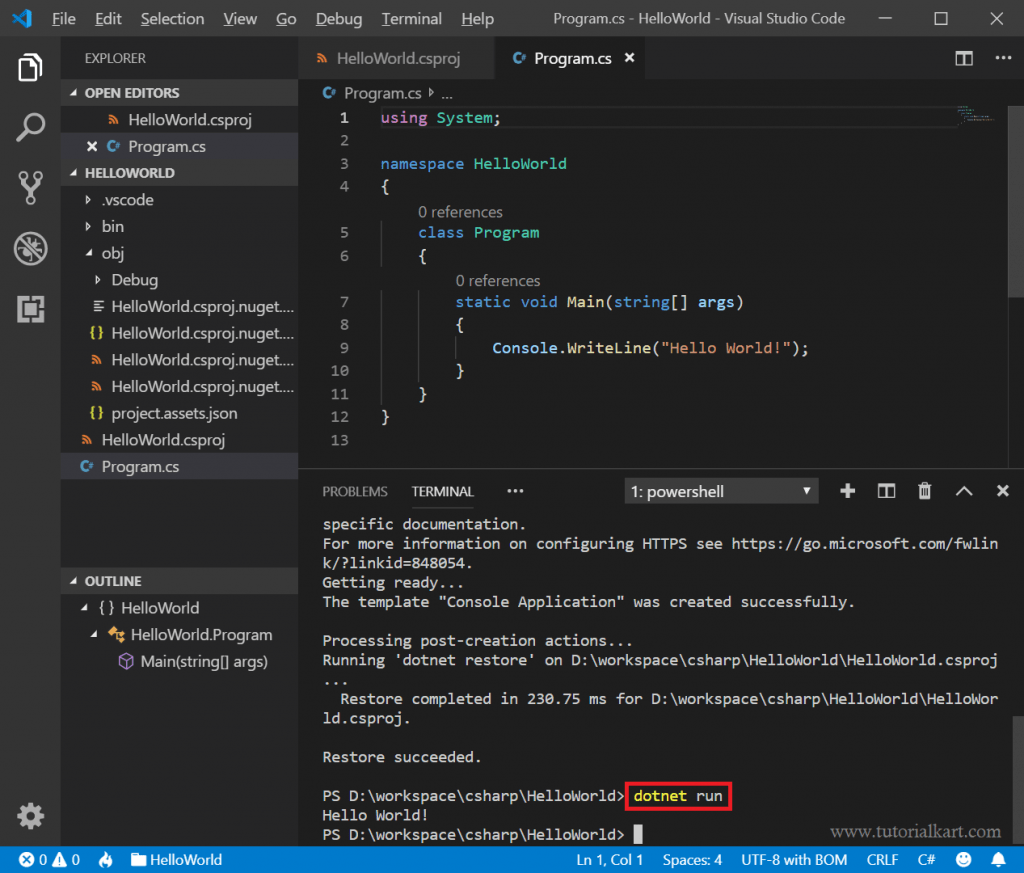
Task: Open the Explorer view in the activity bar
Action: click(x=29, y=67)
